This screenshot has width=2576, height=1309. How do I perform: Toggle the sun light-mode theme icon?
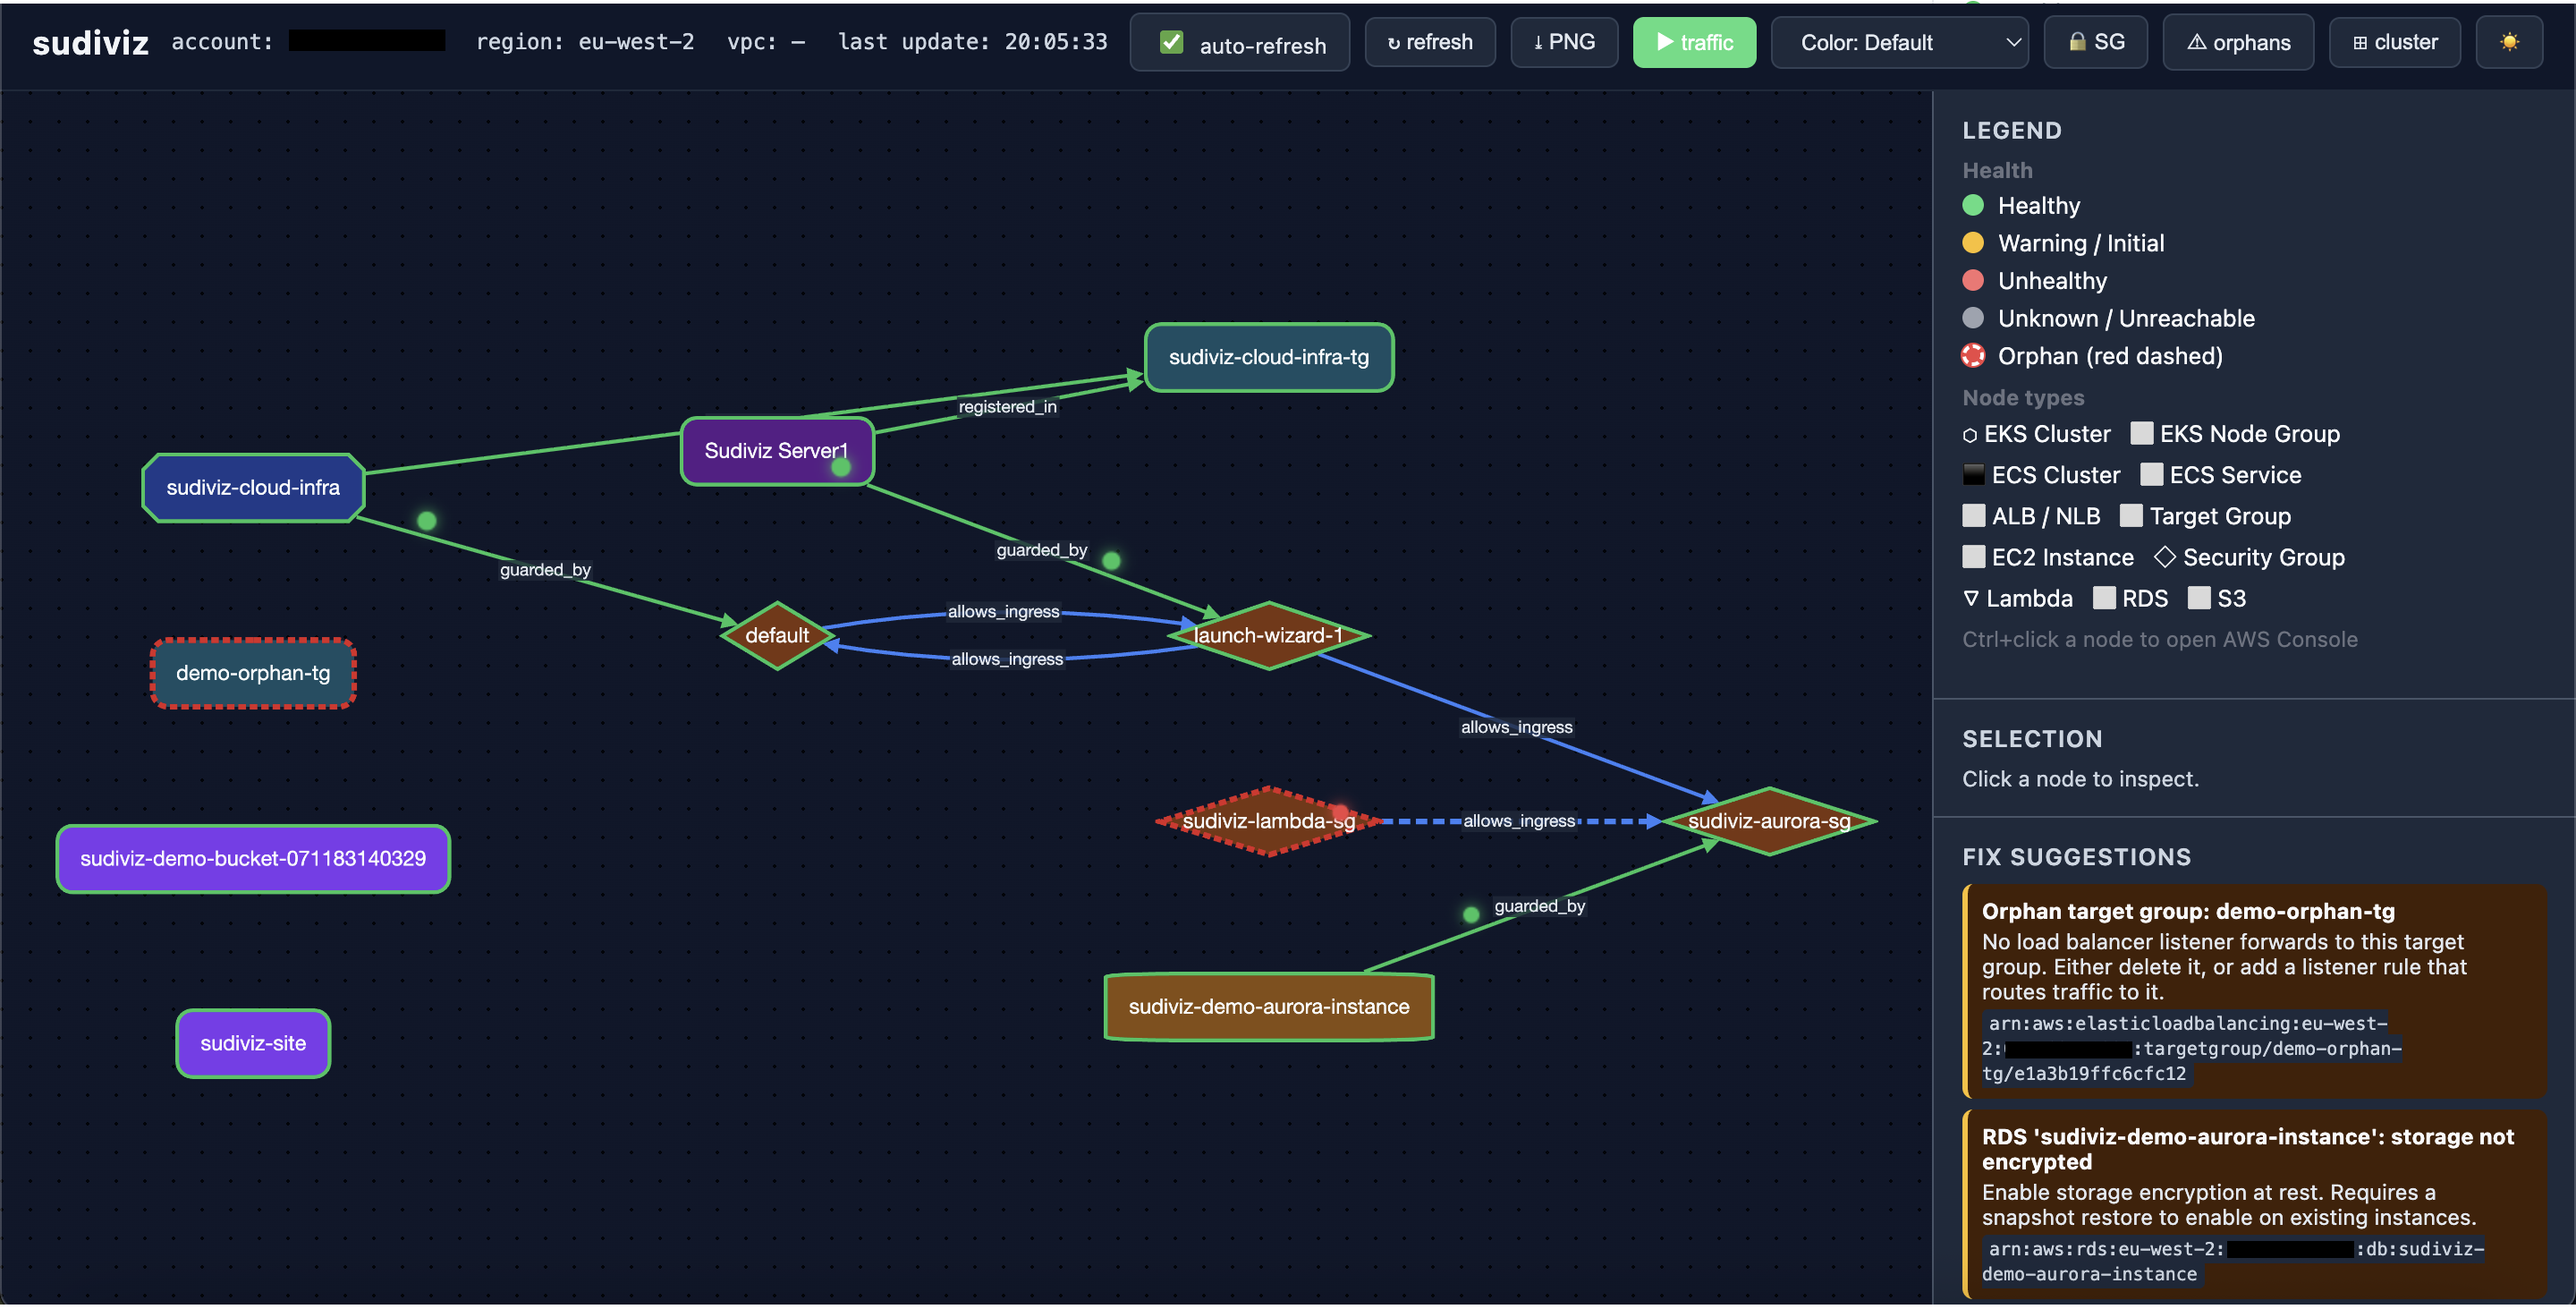pyautogui.click(x=2508, y=42)
